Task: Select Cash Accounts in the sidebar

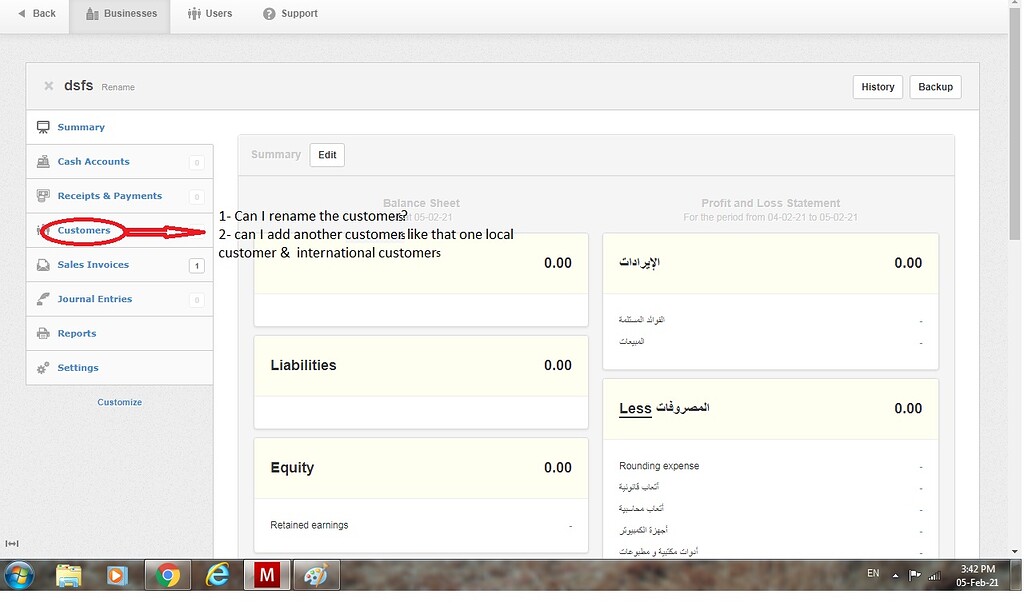Action: (x=94, y=161)
